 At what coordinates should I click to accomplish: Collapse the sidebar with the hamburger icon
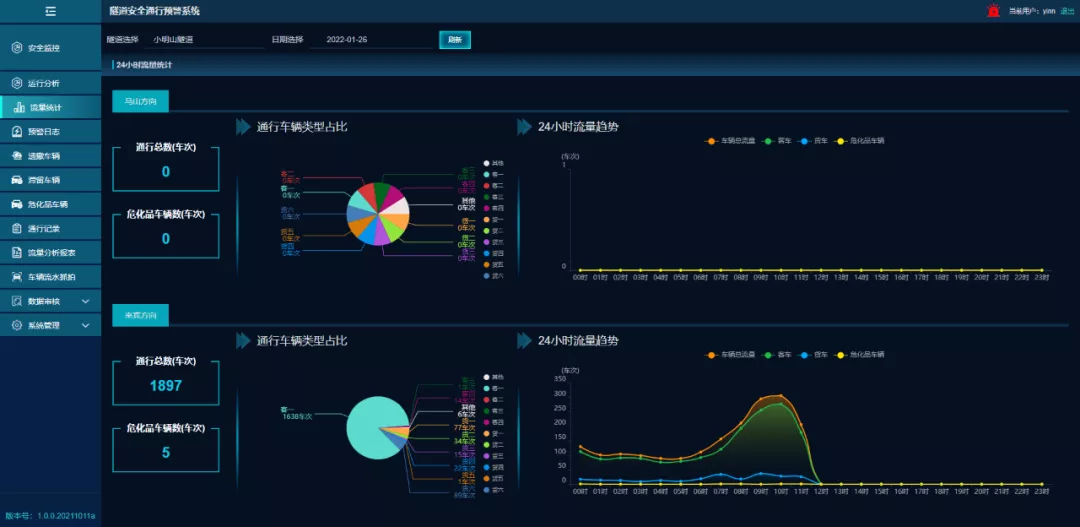pyautogui.click(x=50, y=11)
